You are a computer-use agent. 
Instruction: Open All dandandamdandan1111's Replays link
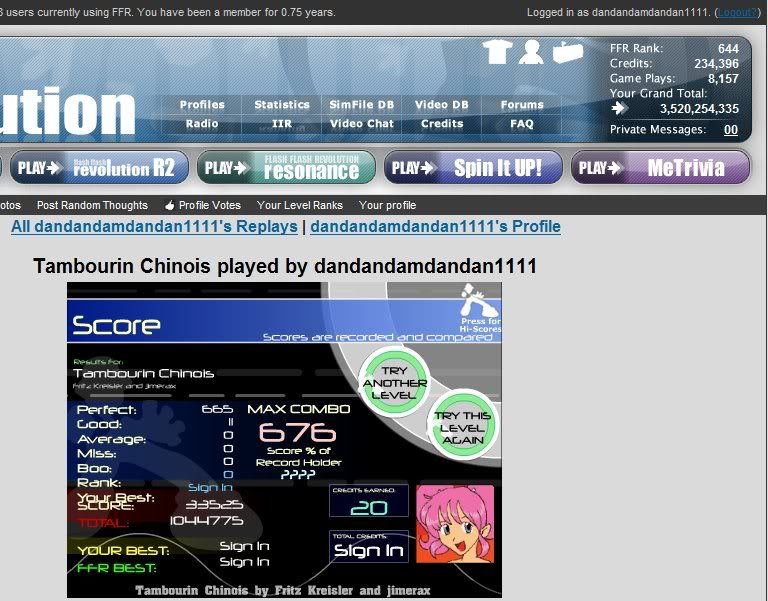(154, 227)
